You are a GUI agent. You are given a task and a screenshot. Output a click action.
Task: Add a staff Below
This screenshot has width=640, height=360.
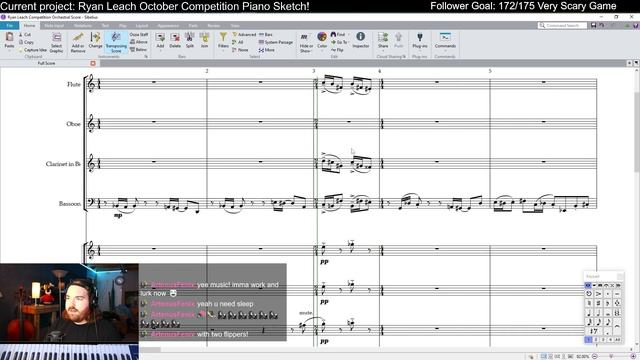[138, 50]
